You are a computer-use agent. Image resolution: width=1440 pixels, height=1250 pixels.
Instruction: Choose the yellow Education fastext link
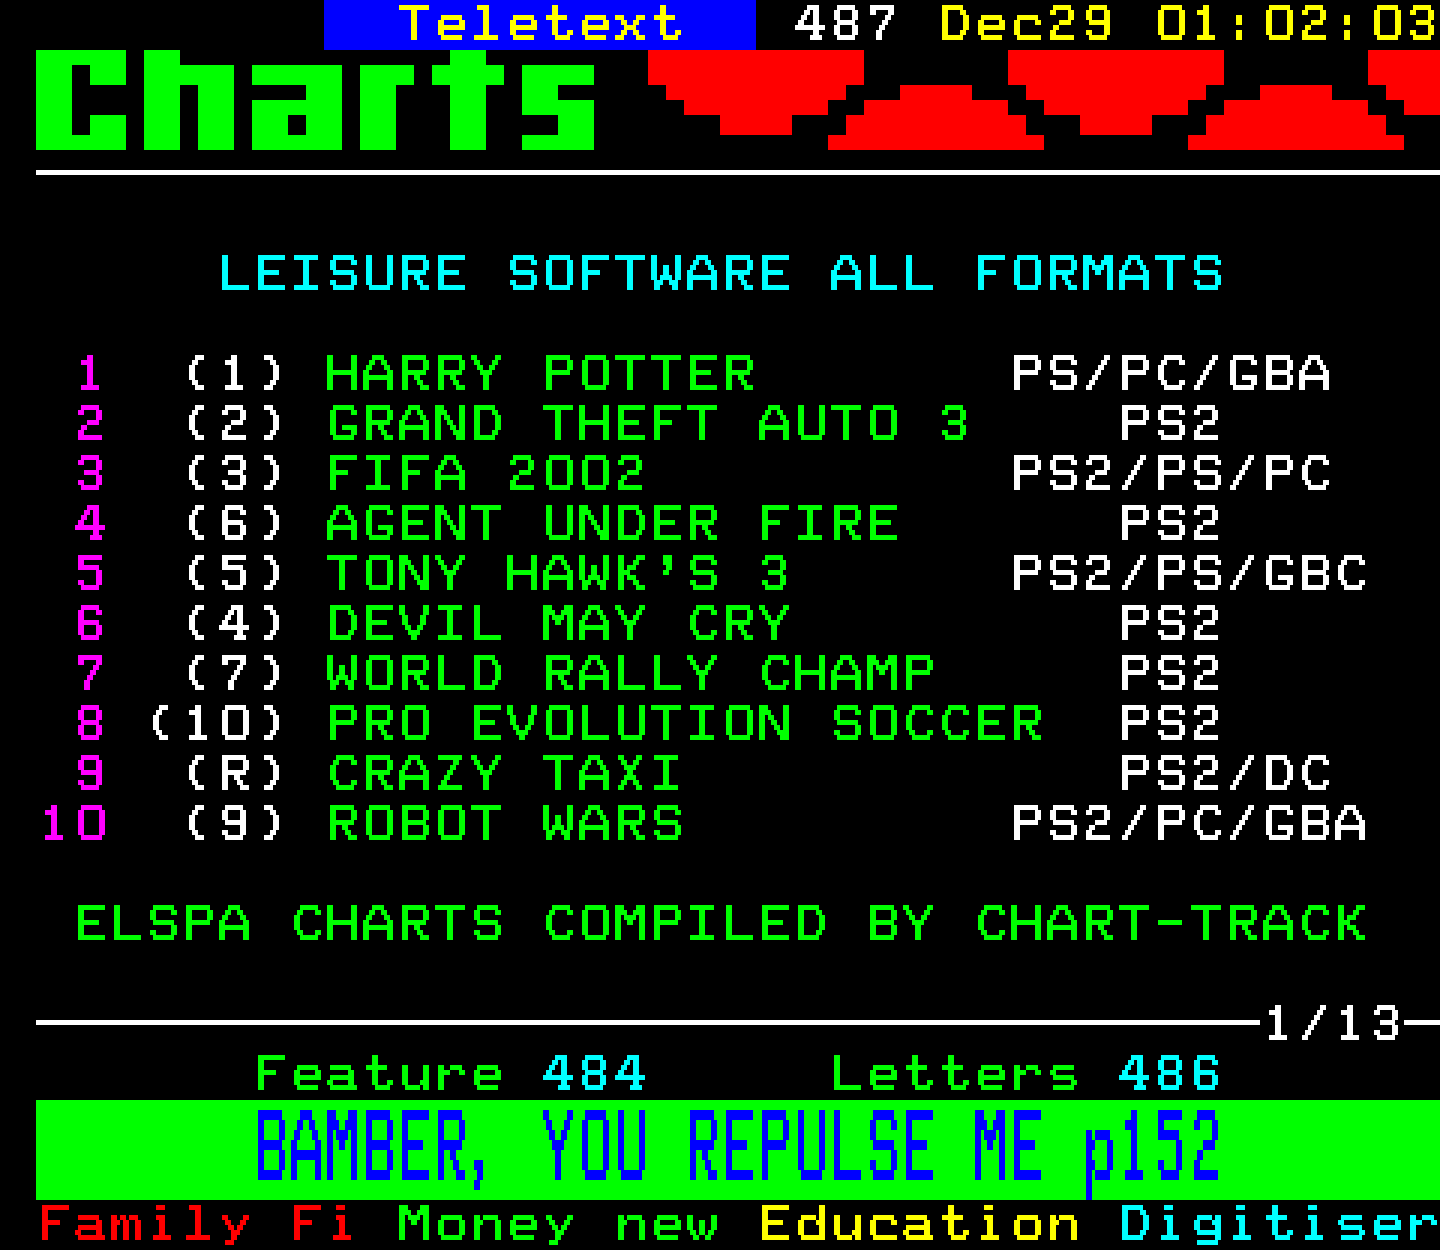920,1225
